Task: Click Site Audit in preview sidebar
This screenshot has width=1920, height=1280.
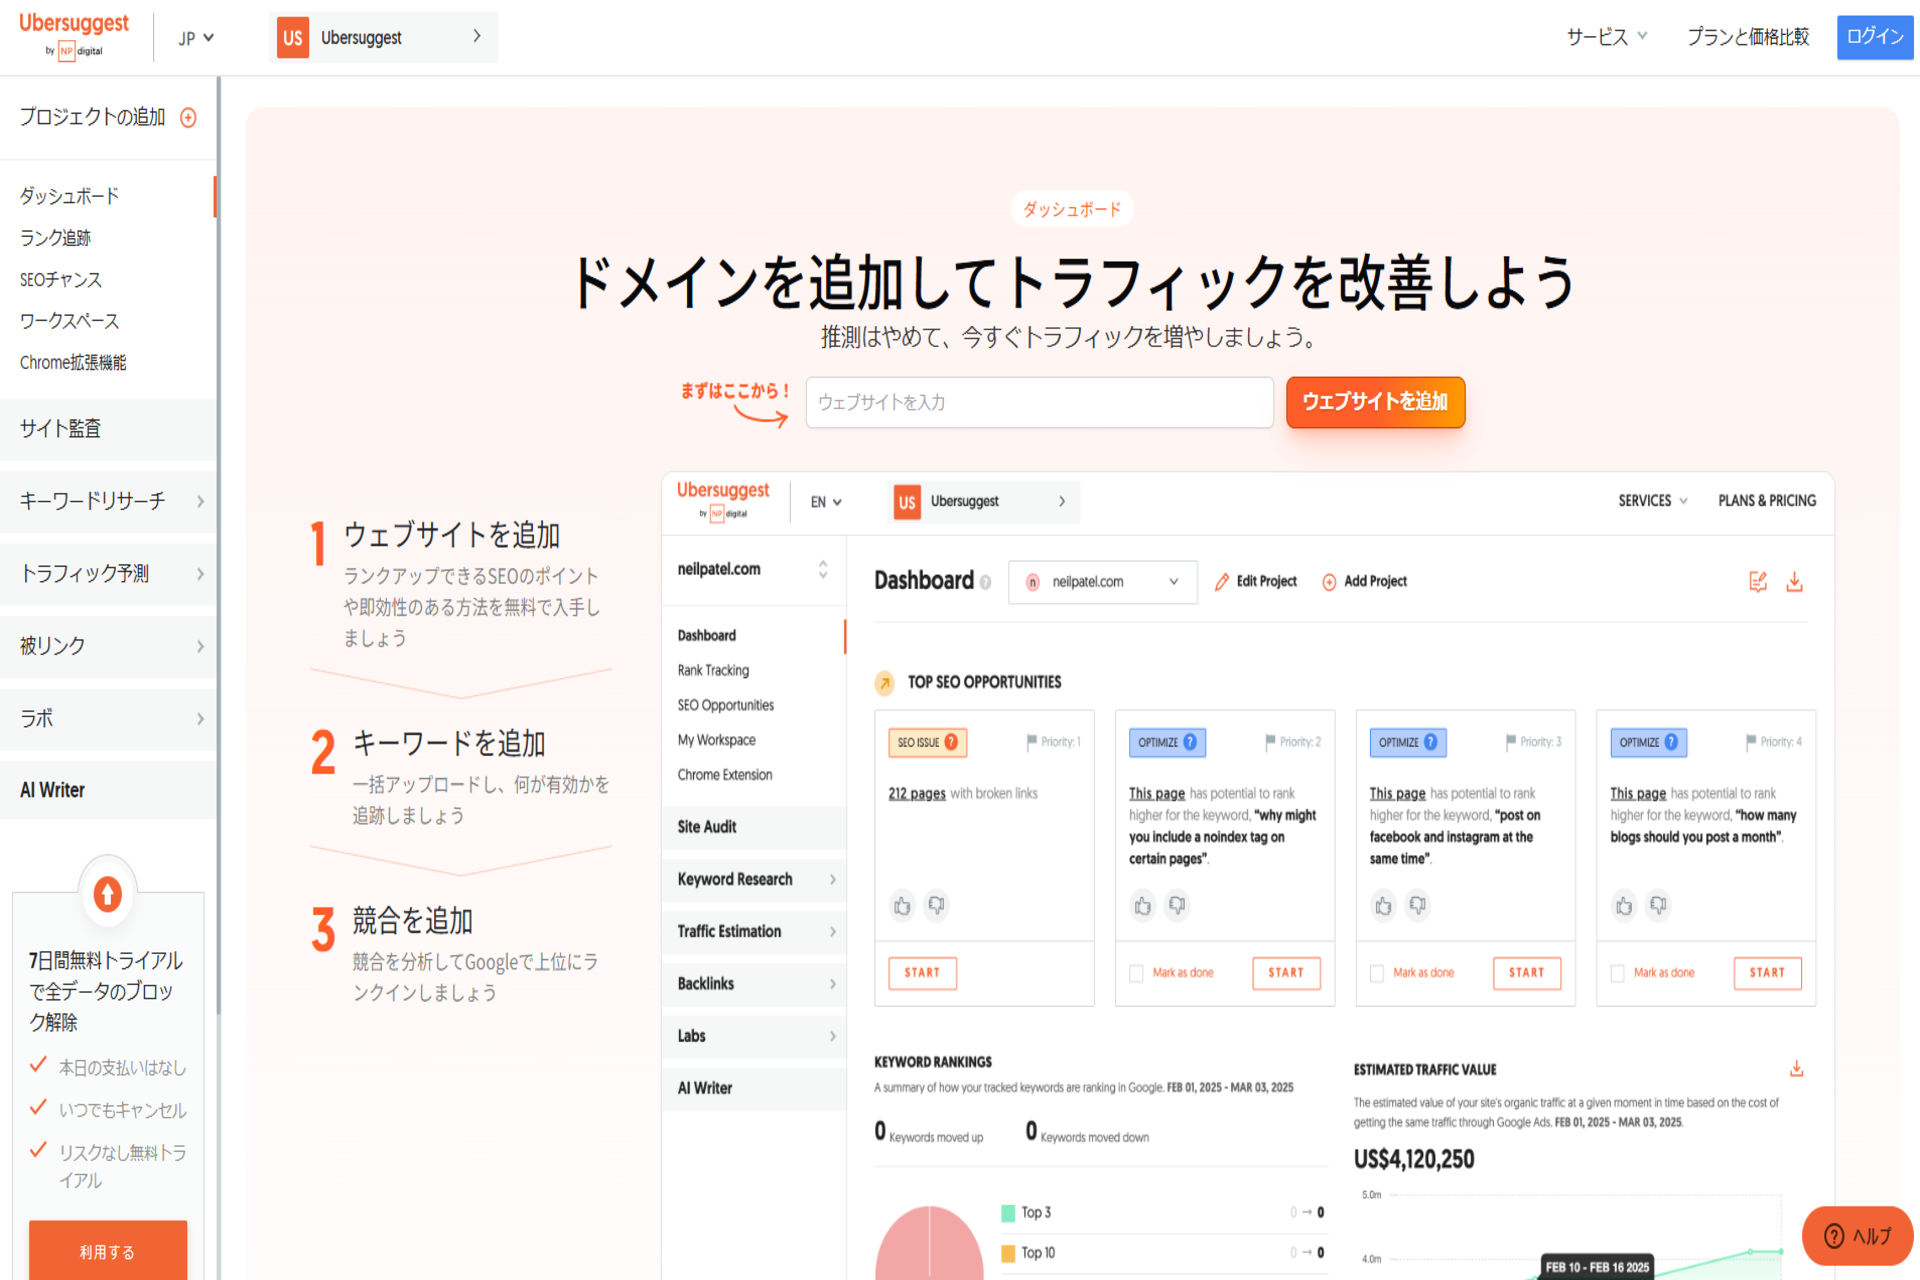Action: [753, 827]
